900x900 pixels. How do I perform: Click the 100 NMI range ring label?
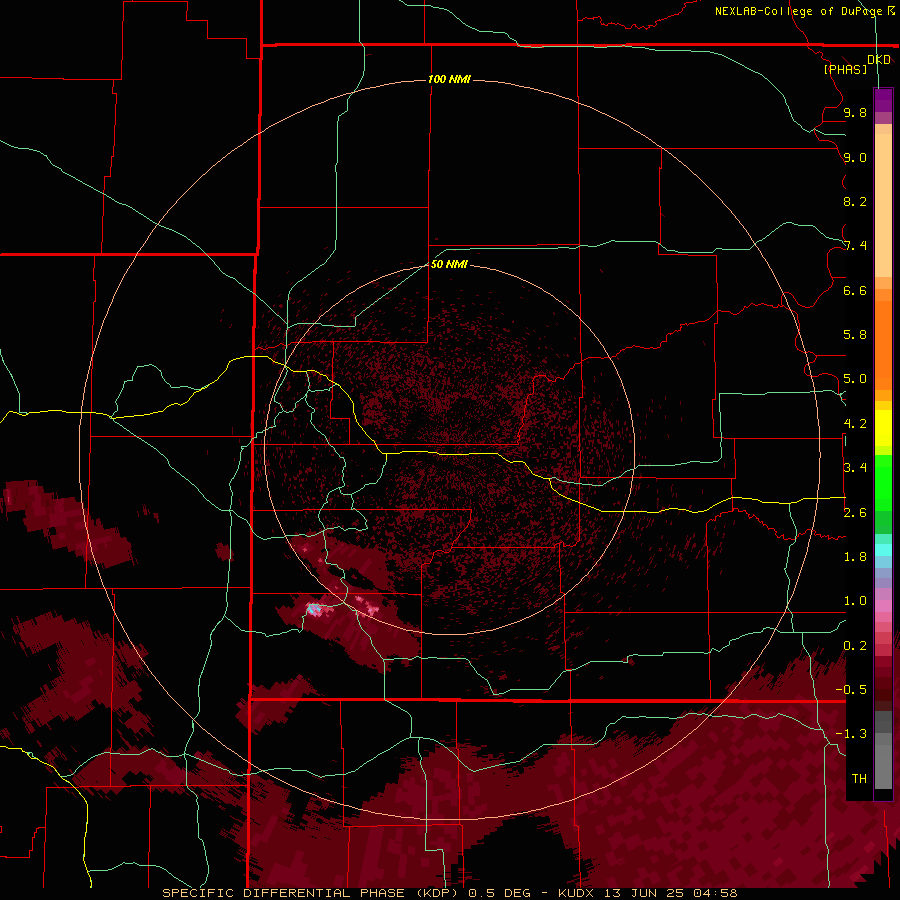click(x=449, y=79)
